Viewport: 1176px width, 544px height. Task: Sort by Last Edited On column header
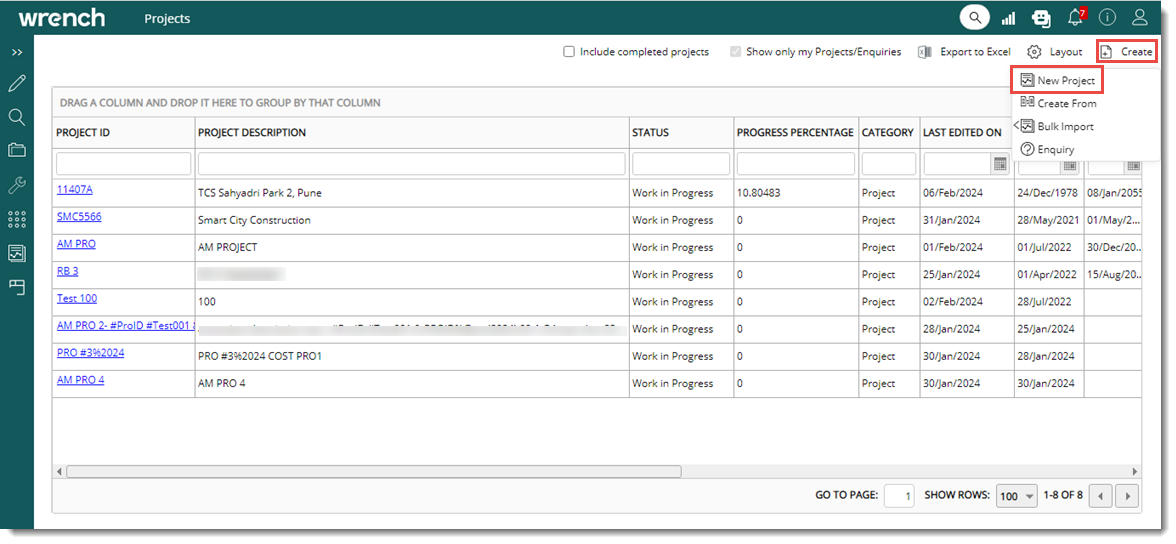click(x=962, y=133)
